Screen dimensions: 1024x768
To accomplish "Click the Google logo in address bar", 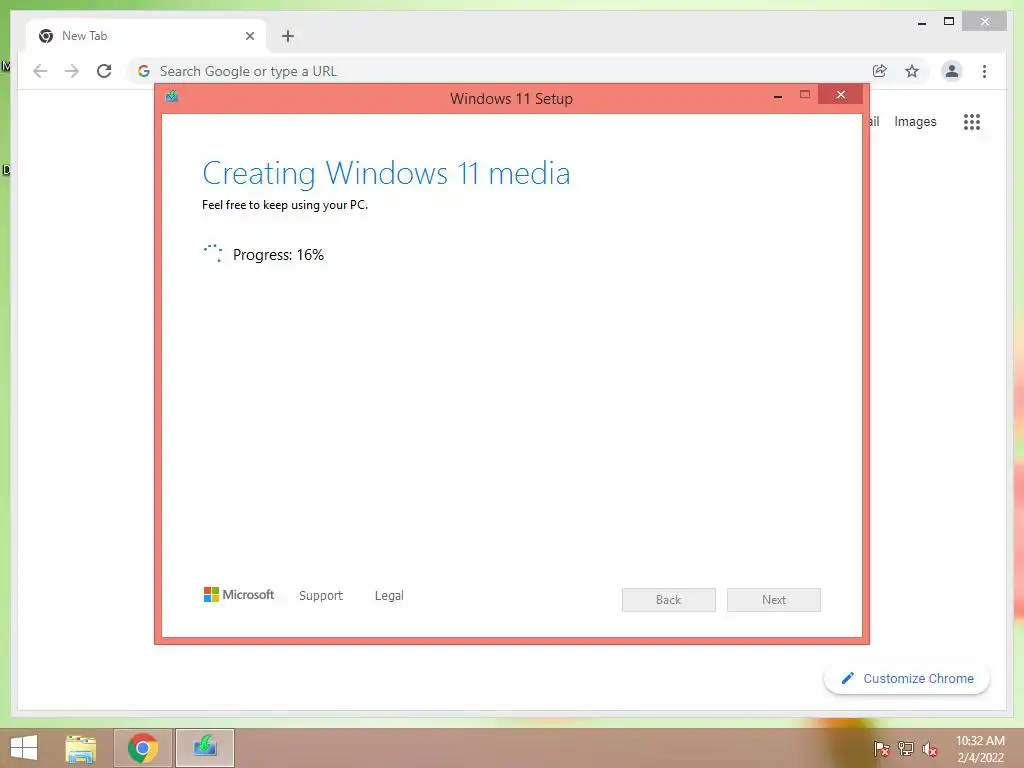I will click(x=144, y=71).
